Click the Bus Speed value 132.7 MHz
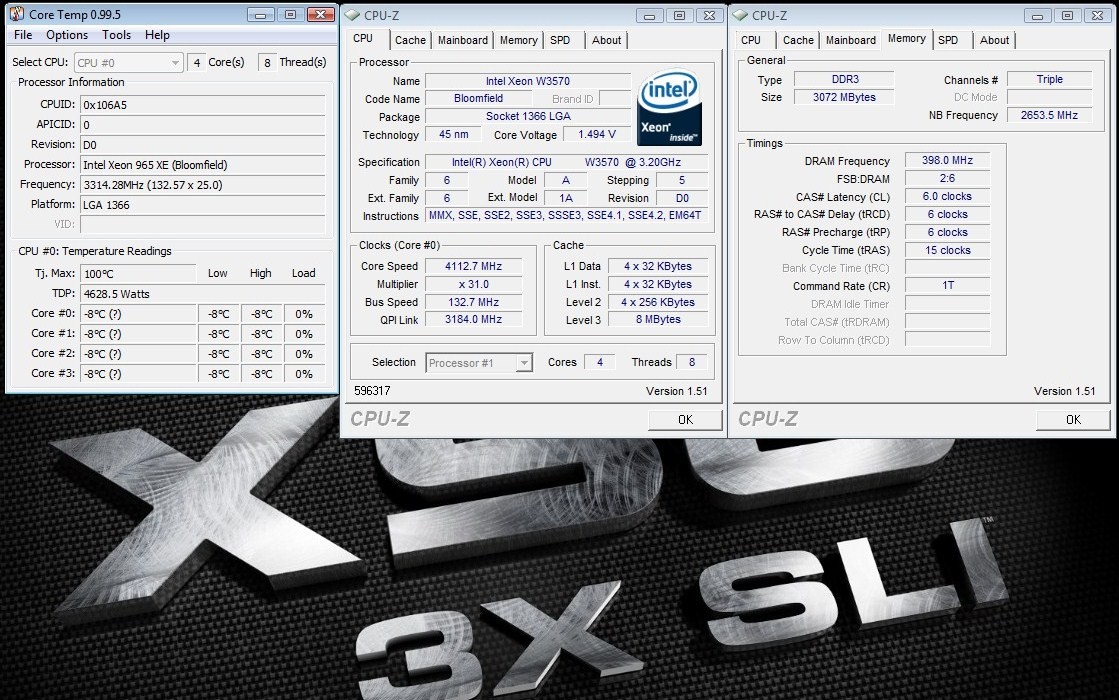1119x700 pixels. pos(474,302)
